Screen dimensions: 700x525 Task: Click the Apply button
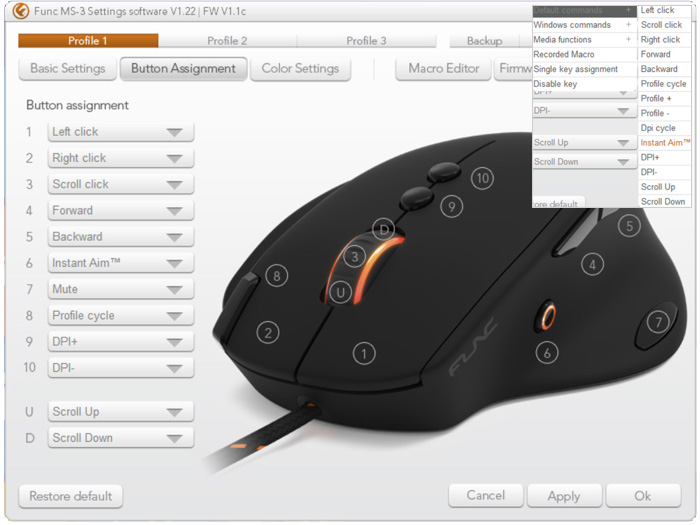(x=564, y=496)
